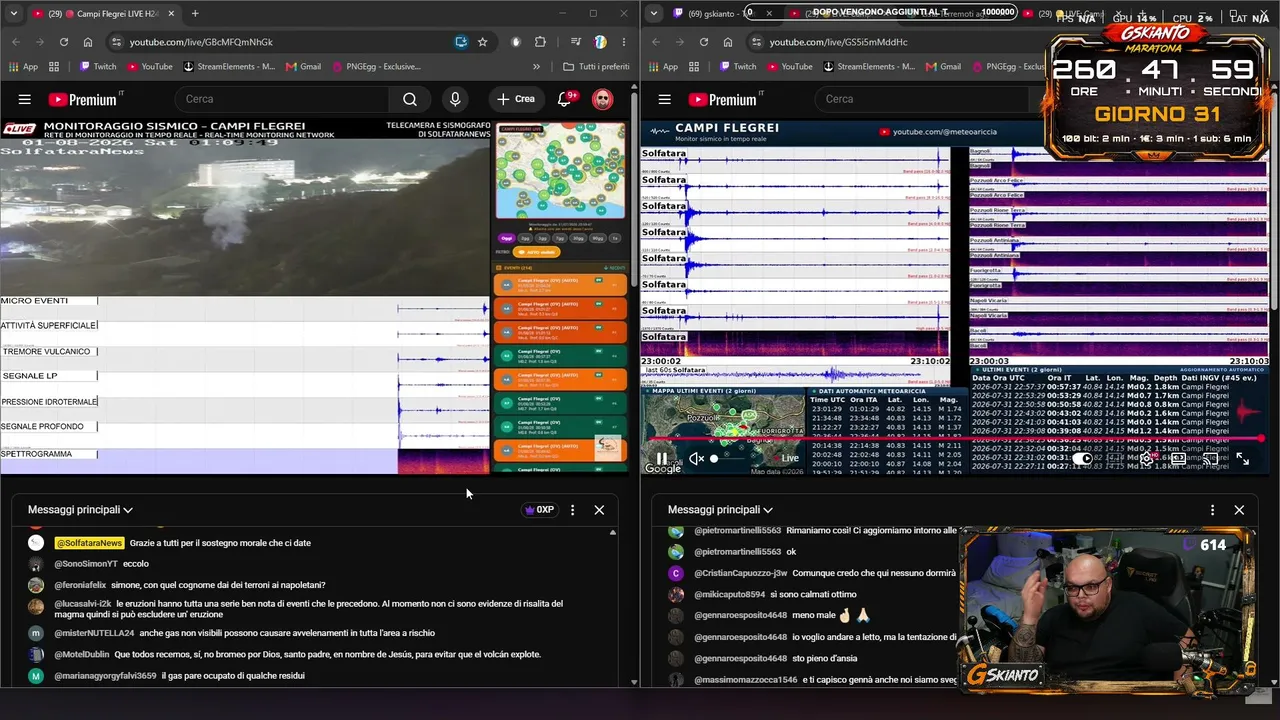This screenshot has width=1280, height=720.
Task: Open Chrome profile icon in left browser
Action: (x=600, y=42)
